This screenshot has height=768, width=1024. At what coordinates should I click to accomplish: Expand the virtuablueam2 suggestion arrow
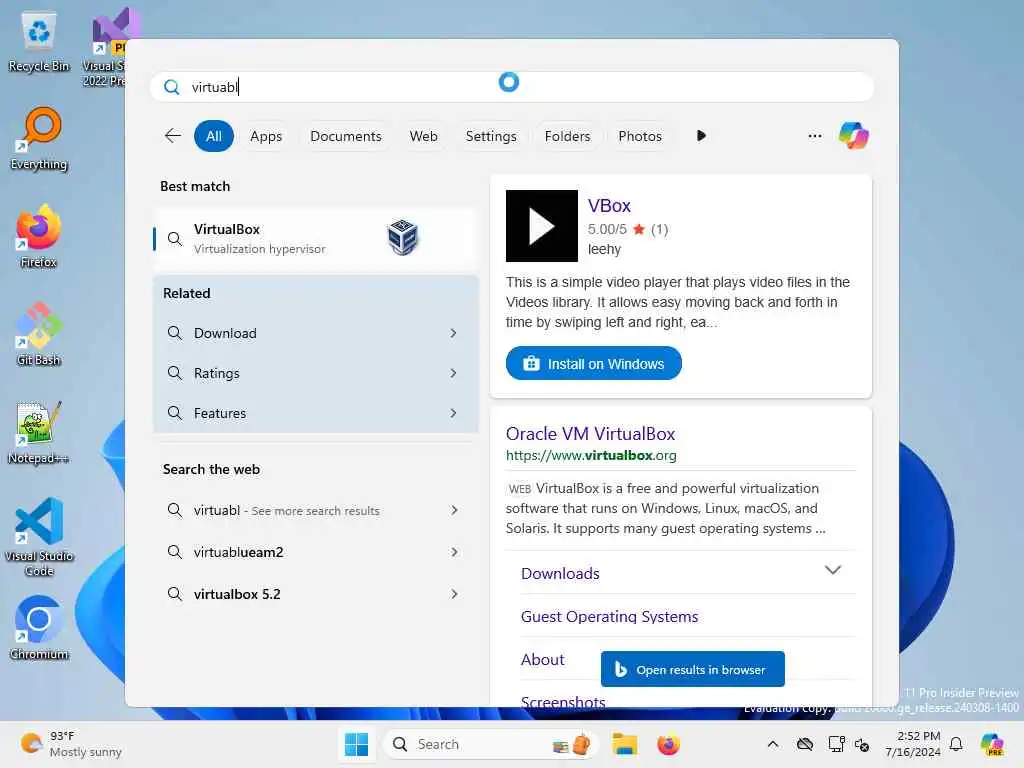coord(454,552)
